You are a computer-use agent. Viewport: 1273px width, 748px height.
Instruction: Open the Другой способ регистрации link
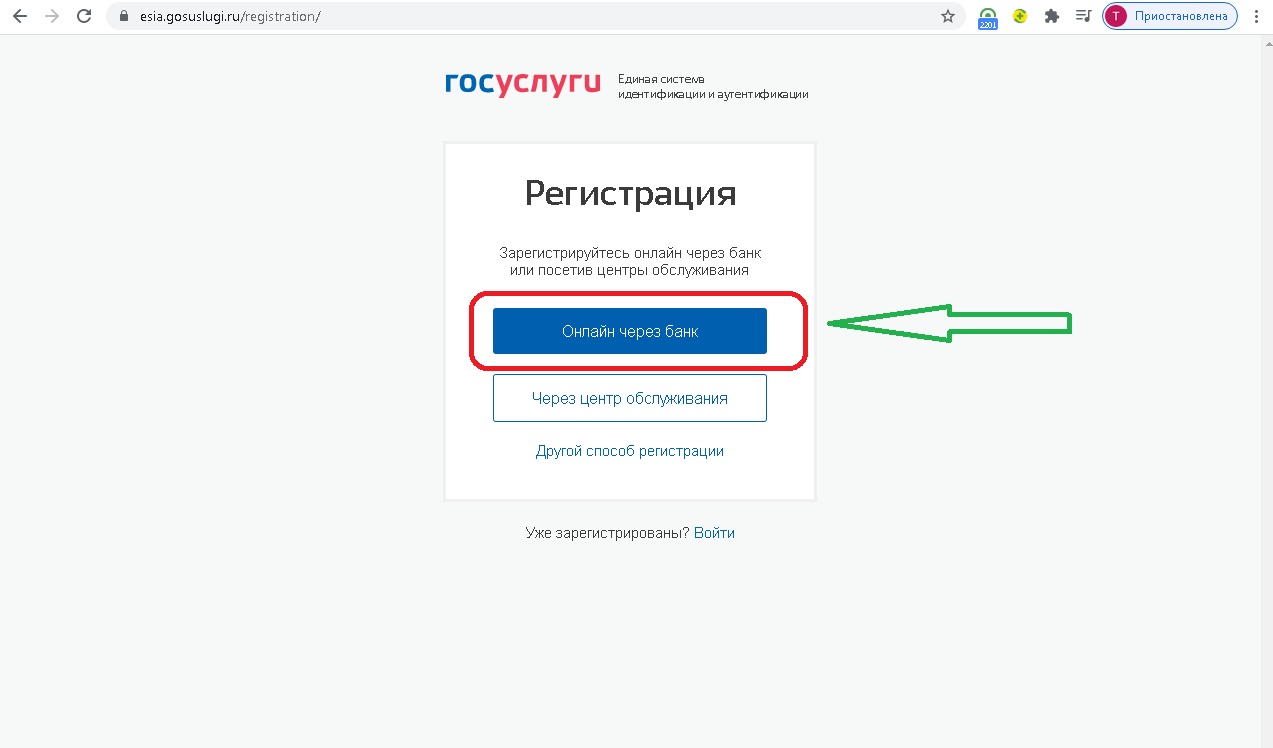pos(630,451)
